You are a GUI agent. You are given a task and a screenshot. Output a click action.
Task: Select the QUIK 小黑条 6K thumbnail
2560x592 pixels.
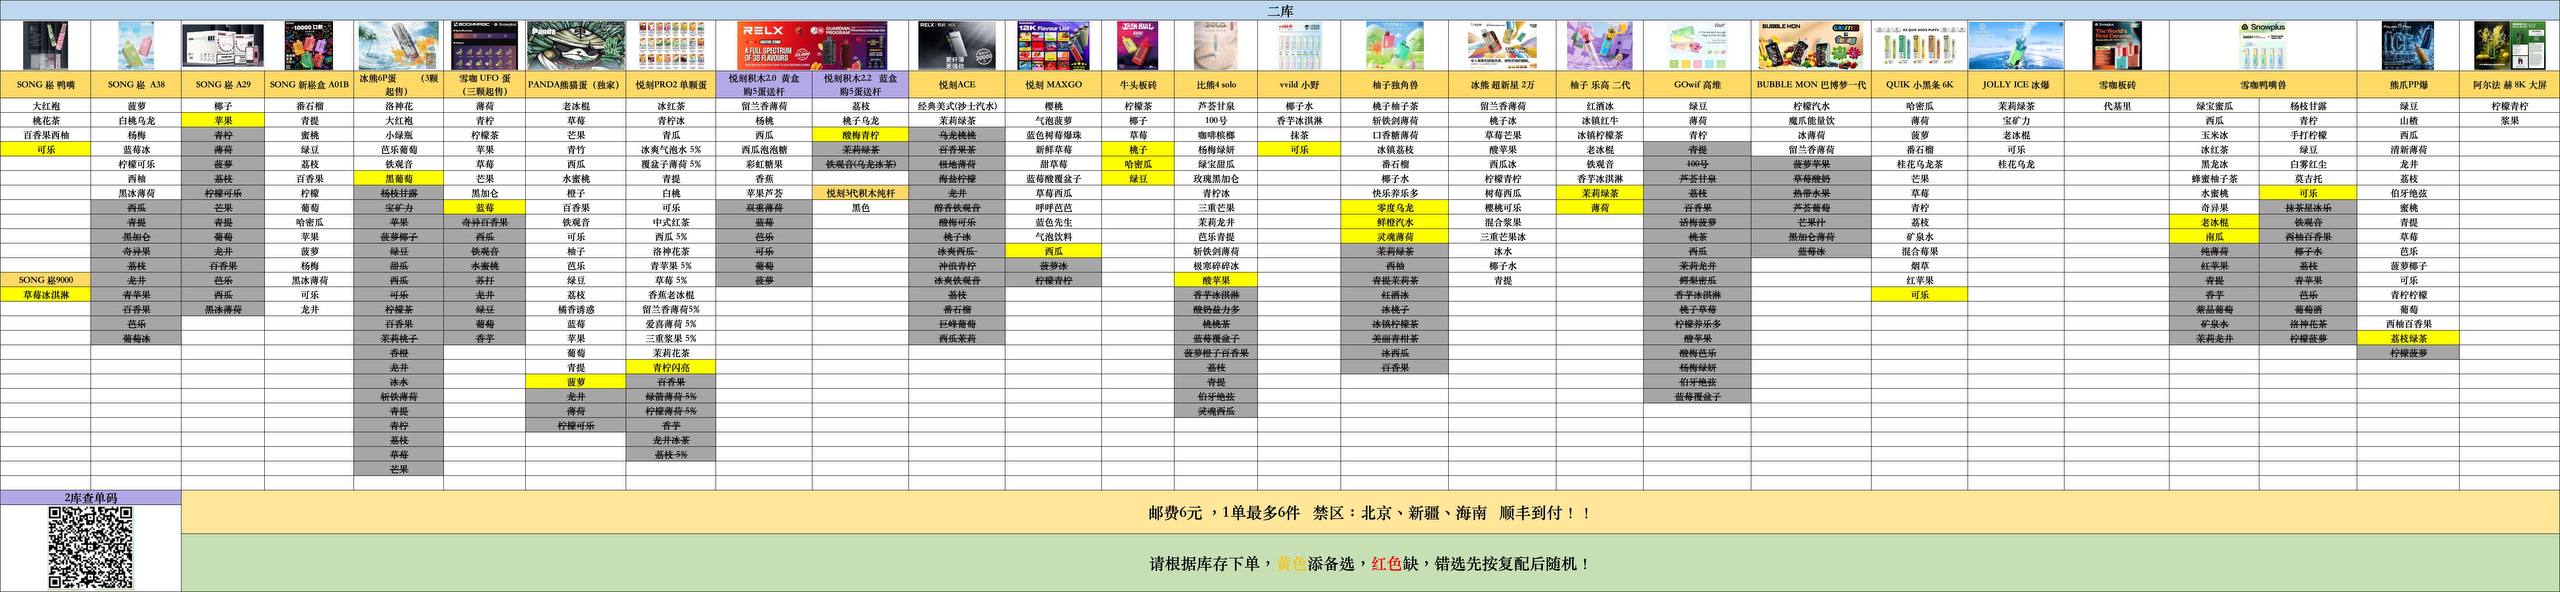(1918, 46)
